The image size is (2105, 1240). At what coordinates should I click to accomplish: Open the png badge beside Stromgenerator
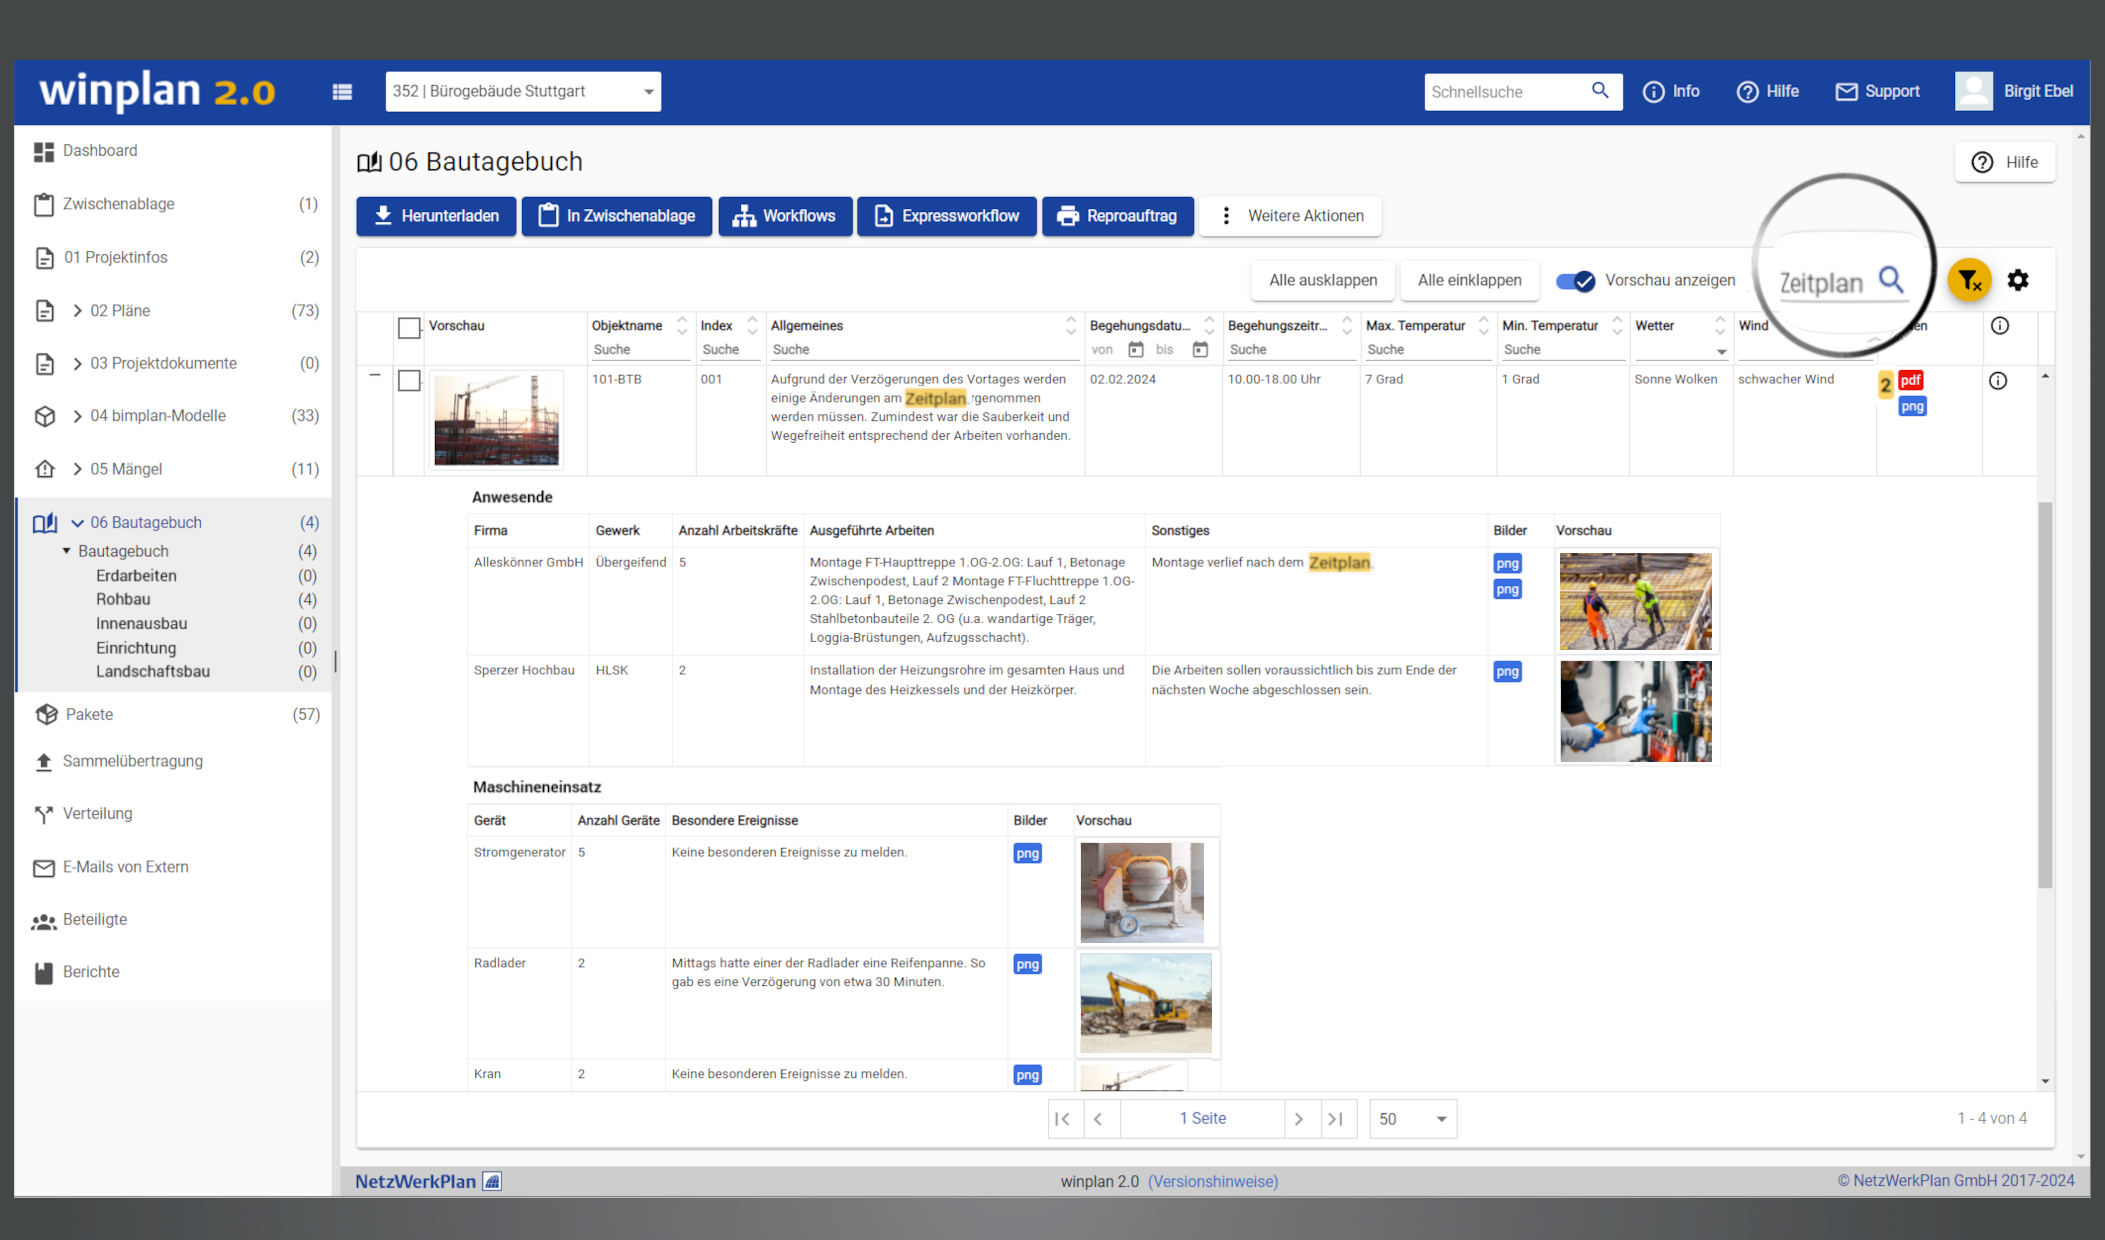(x=1027, y=853)
